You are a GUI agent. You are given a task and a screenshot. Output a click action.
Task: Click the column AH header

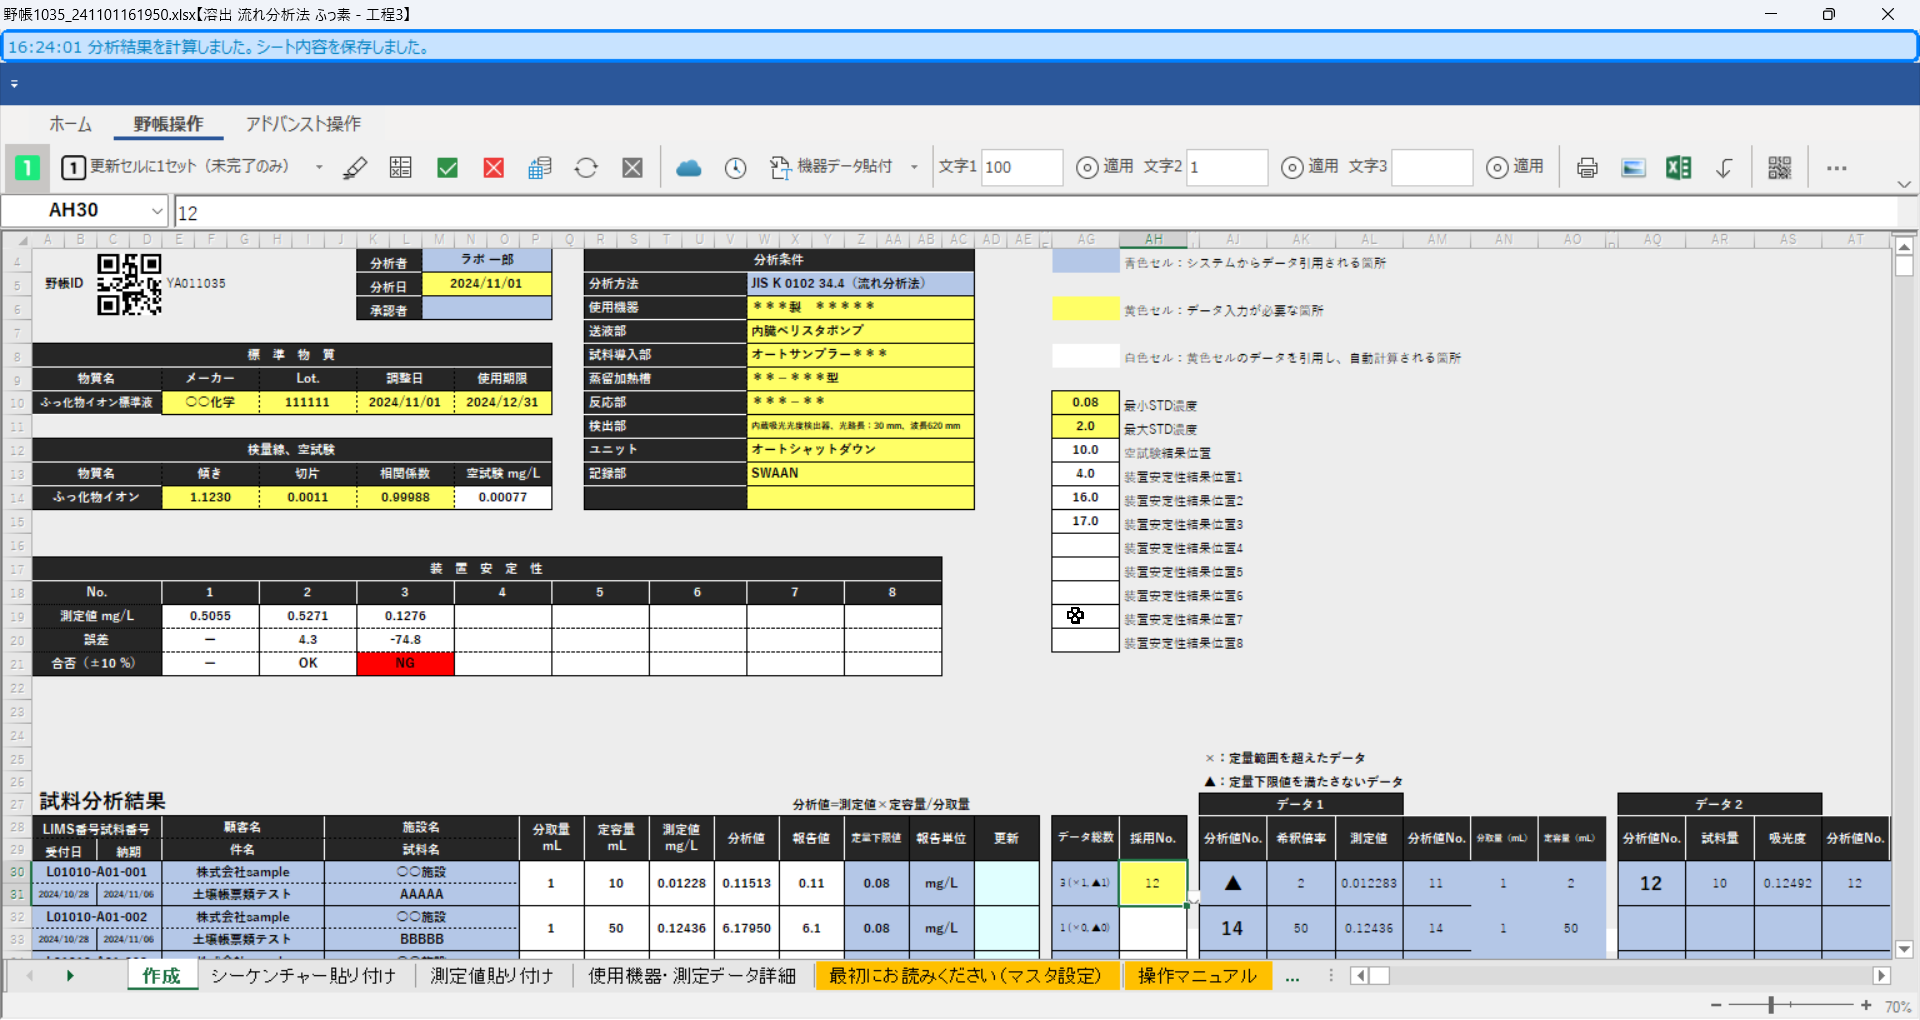coord(1153,240)
